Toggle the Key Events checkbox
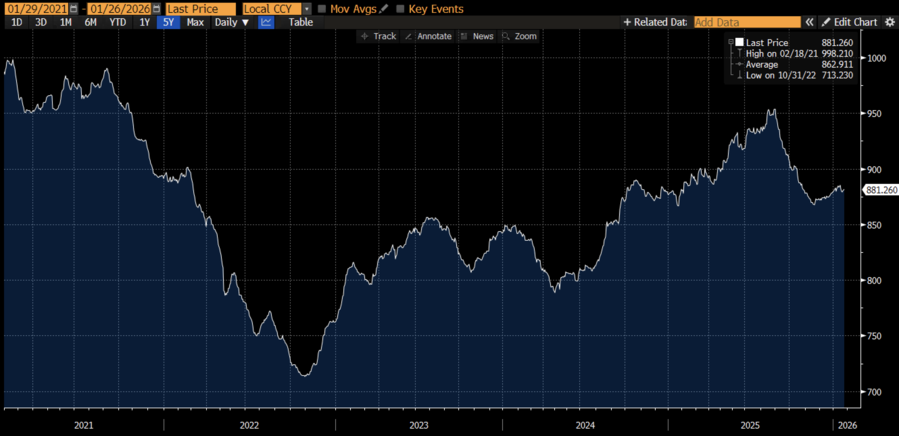This screenshot has width=899, height=436. coord(401,8)
